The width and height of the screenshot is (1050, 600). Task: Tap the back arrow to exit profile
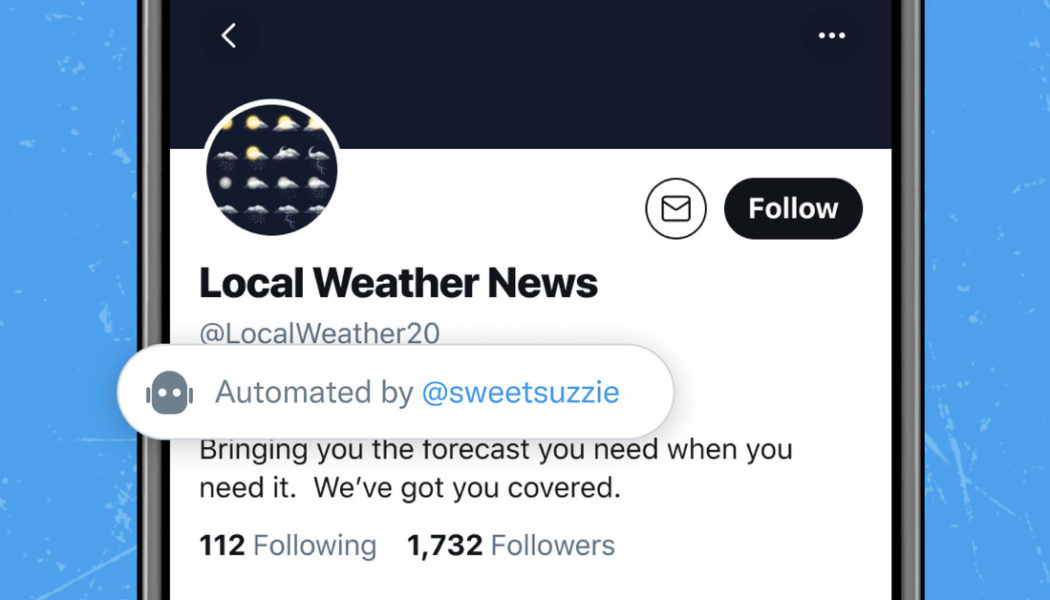click(230, 36)
